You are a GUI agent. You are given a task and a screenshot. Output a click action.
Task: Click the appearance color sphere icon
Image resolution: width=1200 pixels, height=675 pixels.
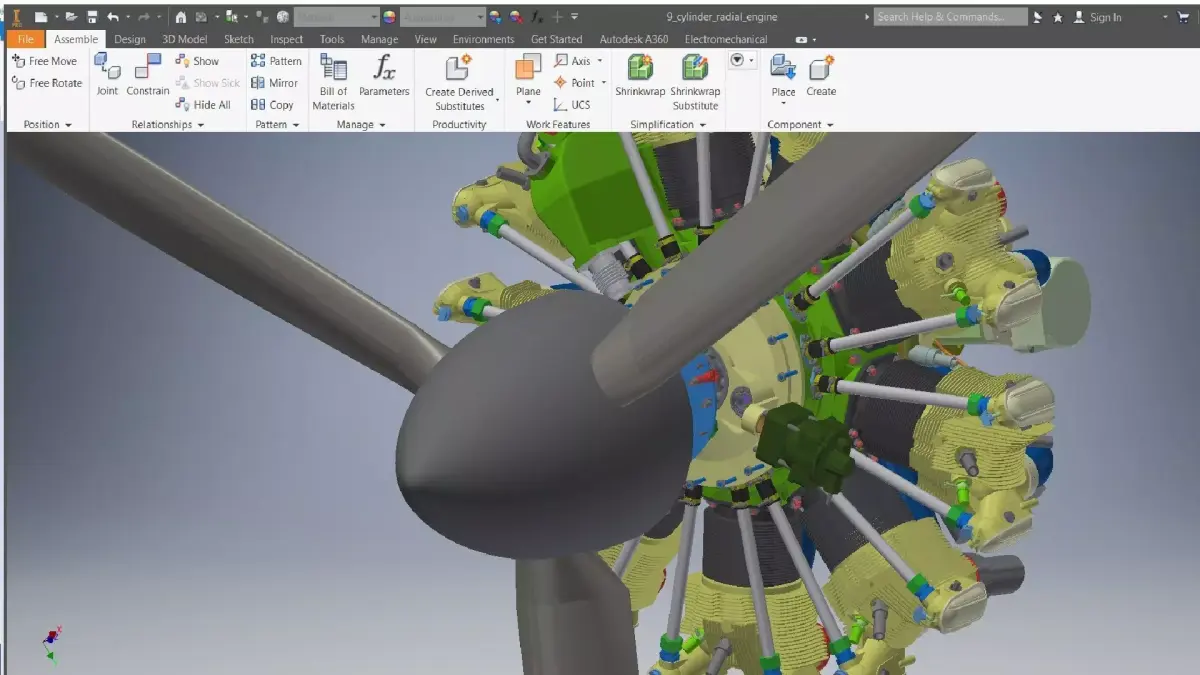coord(389,17)
